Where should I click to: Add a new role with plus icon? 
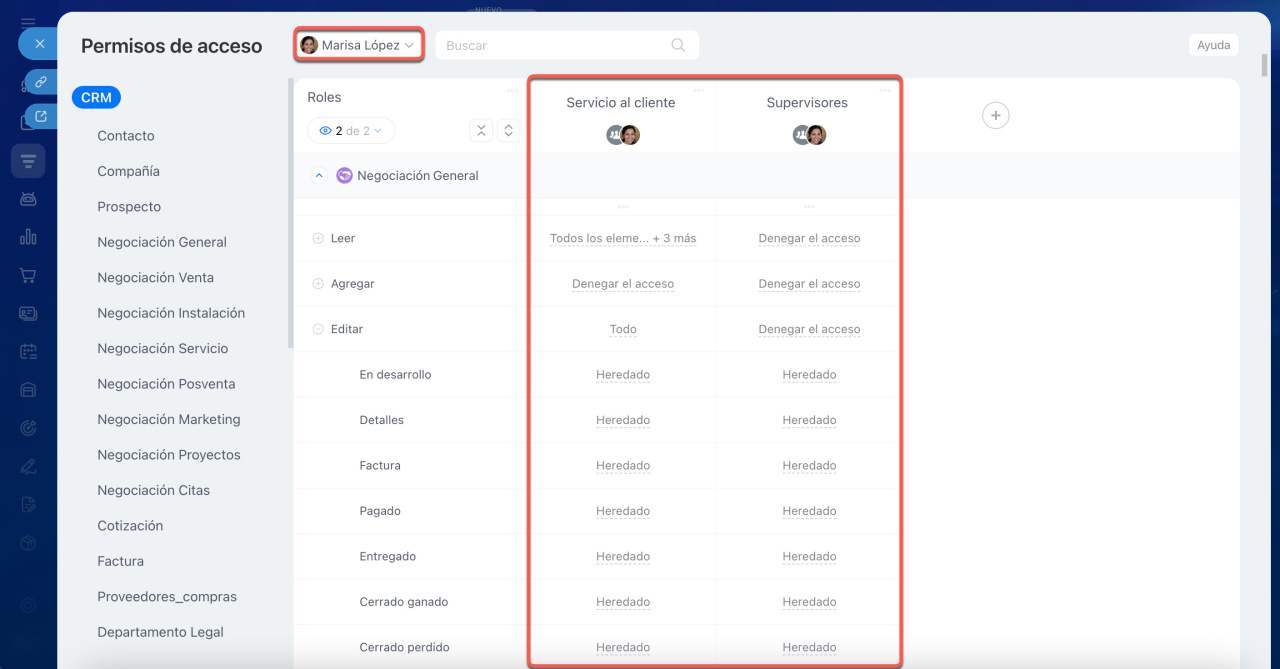(x=995, y=116)
